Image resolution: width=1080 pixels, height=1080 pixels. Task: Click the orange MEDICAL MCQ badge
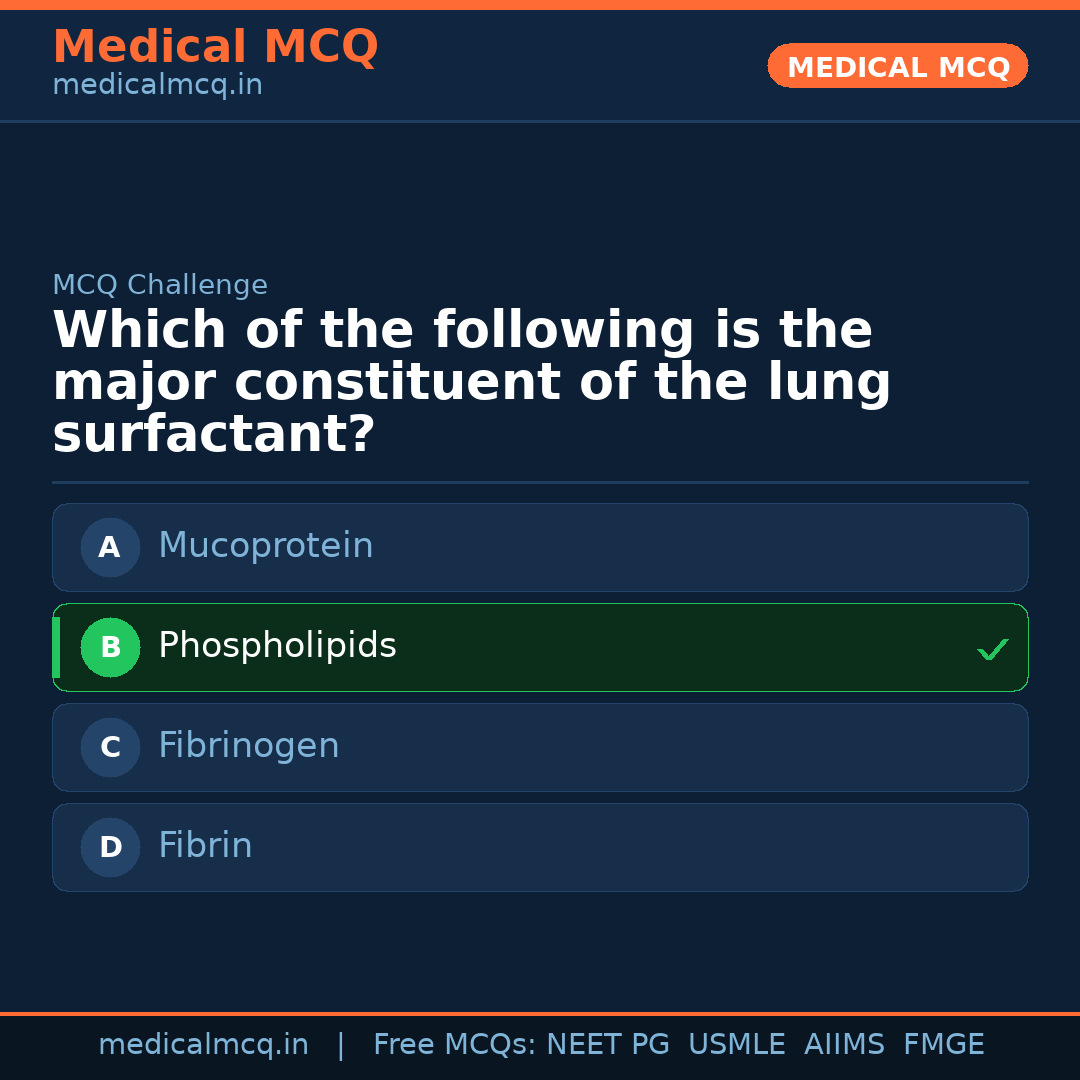pos(897,66)
